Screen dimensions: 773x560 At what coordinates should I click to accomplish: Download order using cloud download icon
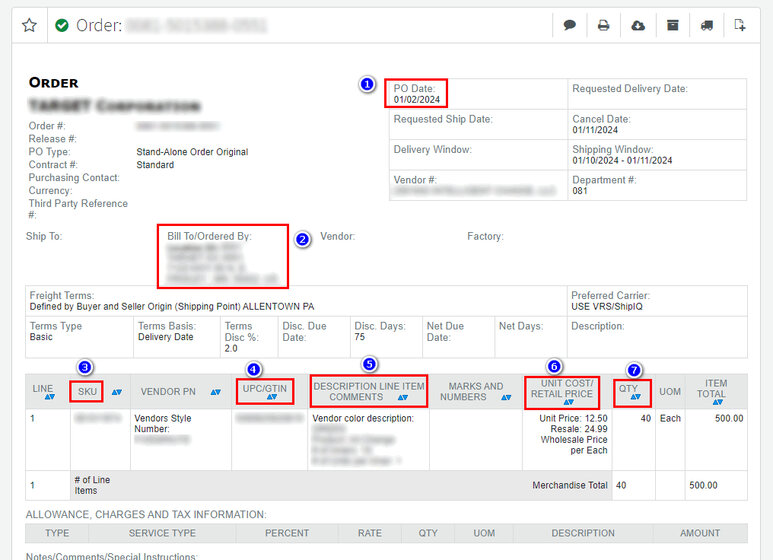638,25
